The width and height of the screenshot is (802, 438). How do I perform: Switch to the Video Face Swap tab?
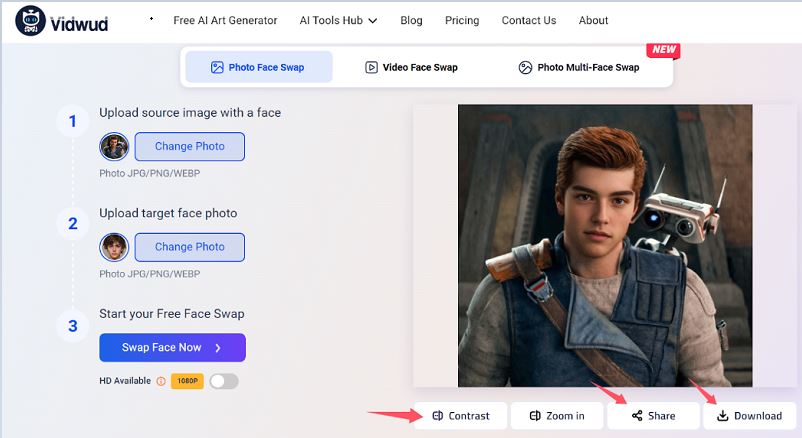point(411,67)
